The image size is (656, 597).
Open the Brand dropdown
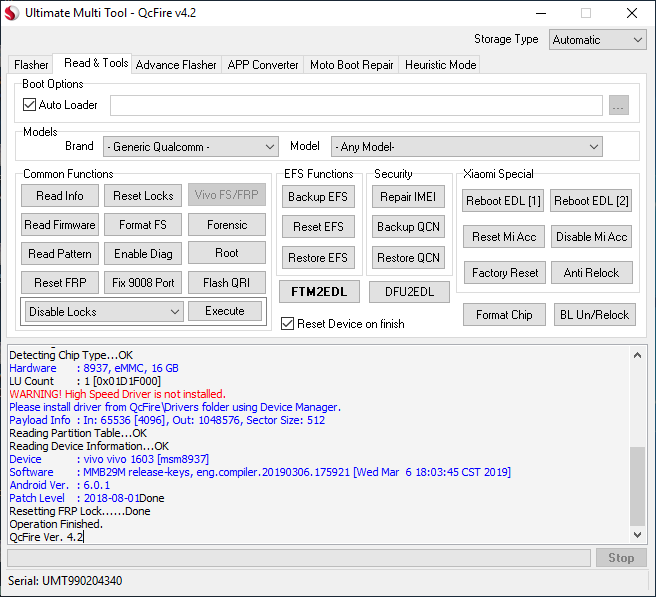191,147
